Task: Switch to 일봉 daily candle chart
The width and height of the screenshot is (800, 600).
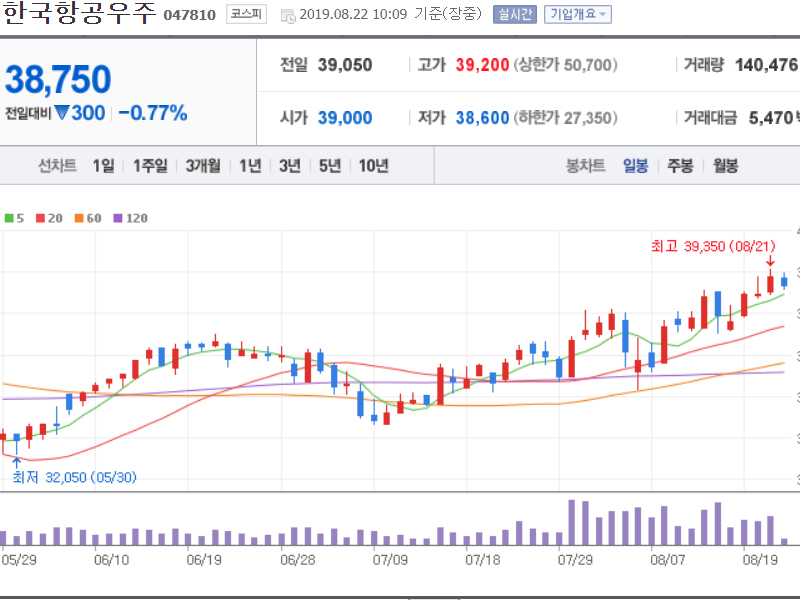Action: [635, 166]
